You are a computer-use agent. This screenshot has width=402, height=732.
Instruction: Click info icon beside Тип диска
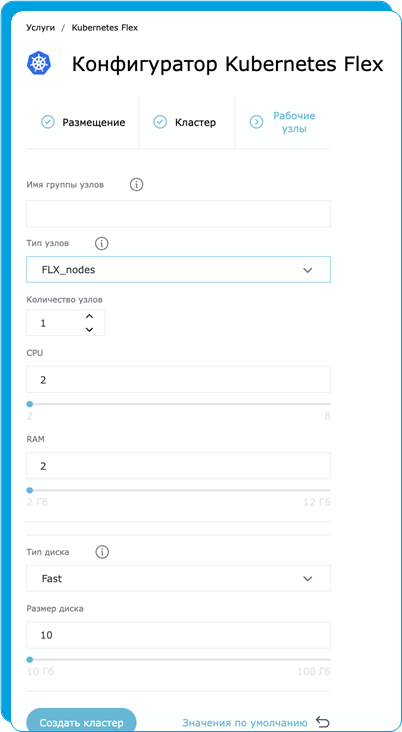[102, 552]
